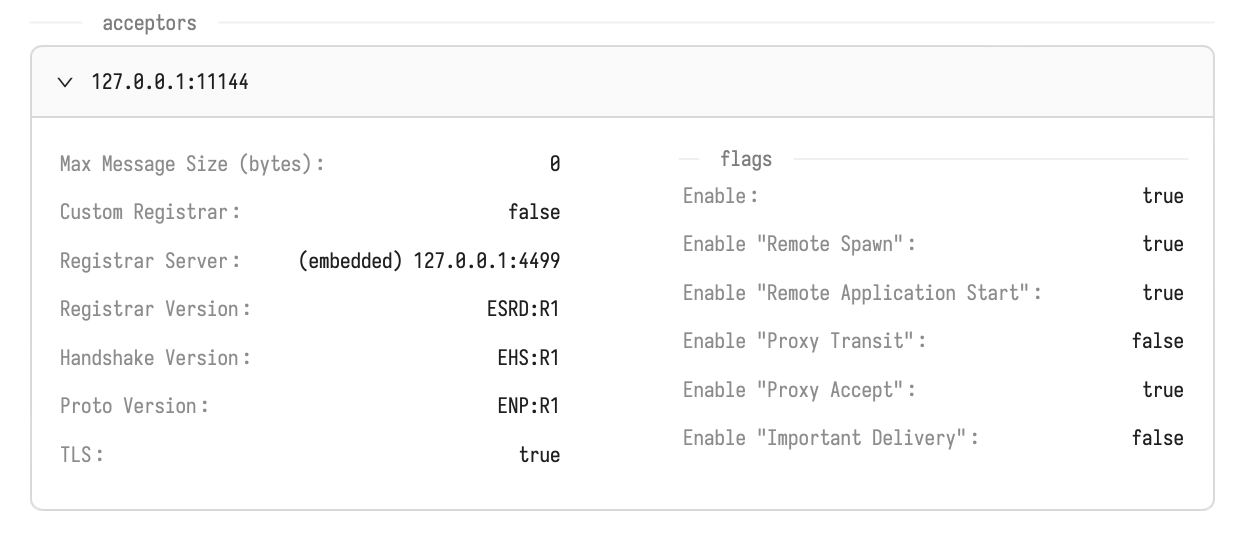Select the embedded Registrar Server address

point(429,261)
